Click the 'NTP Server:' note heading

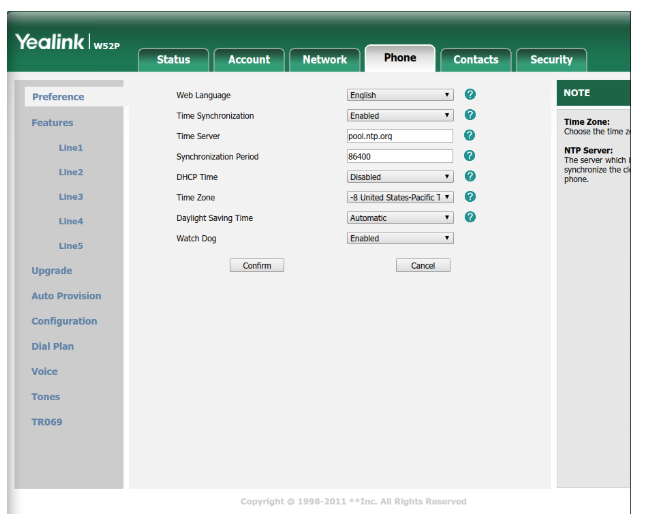pos(588,151)
